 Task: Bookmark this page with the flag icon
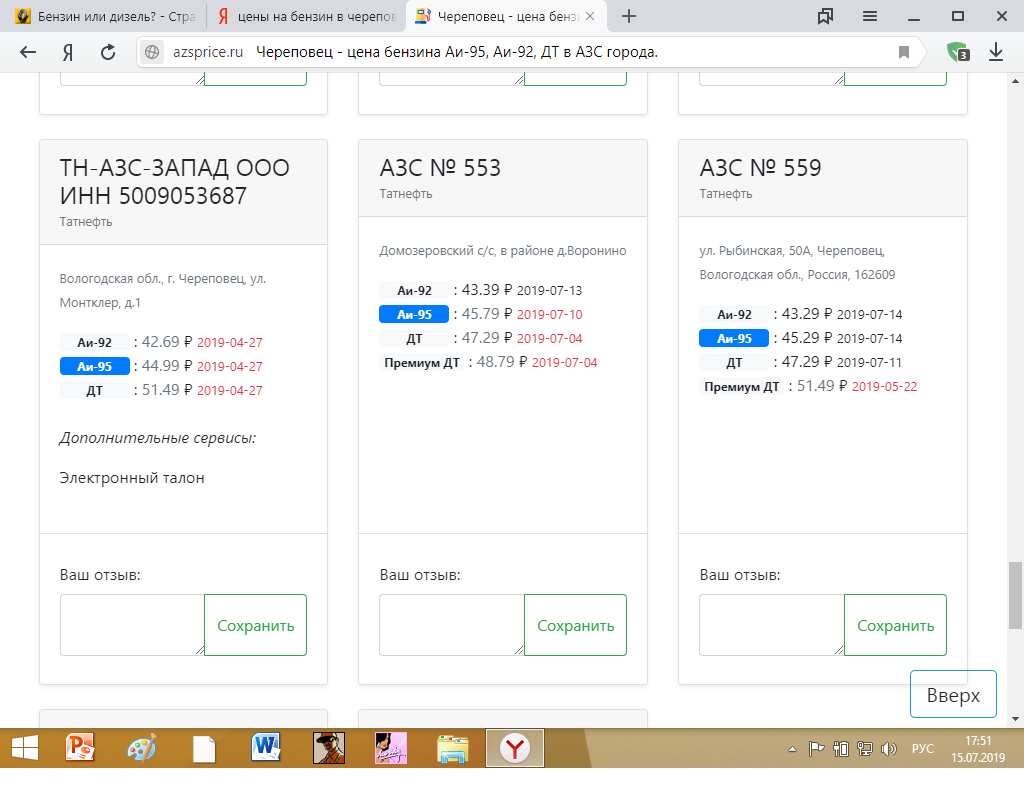[x=904, y=52]
